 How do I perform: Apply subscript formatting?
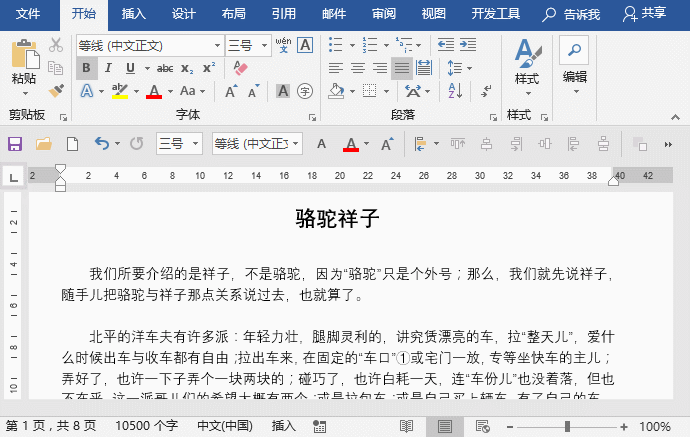188,68
